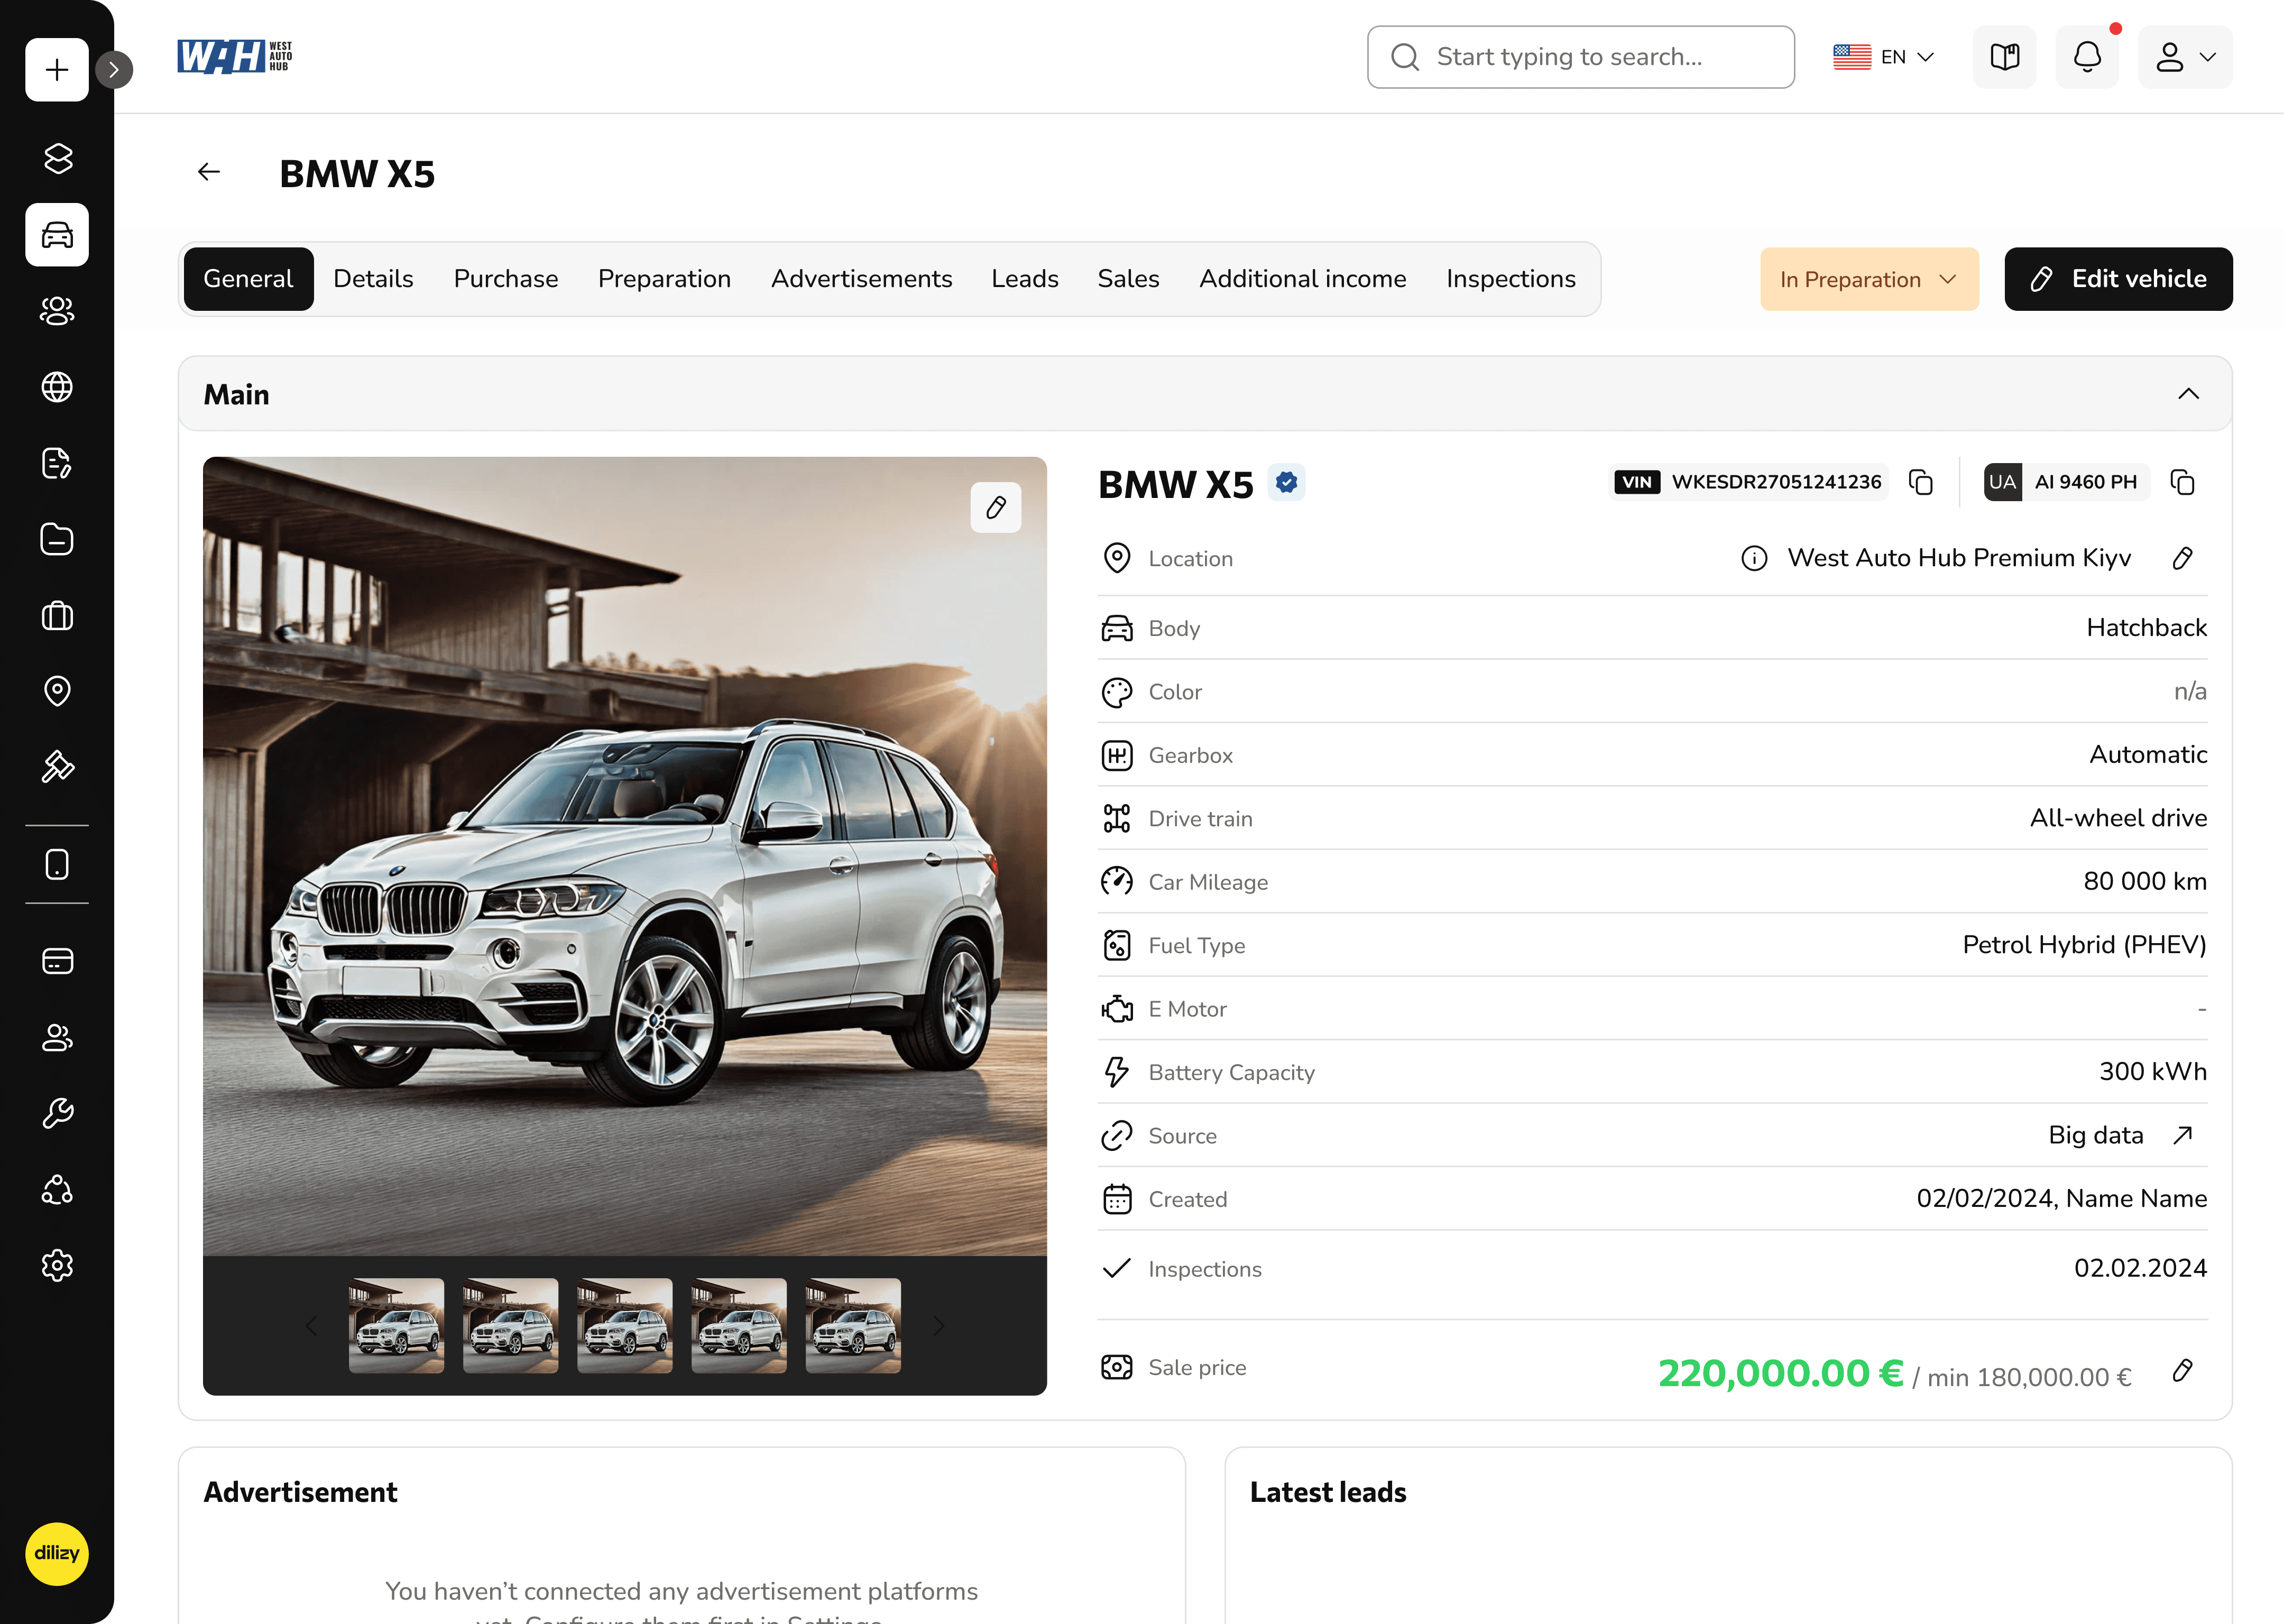
Task: Collapse the Main section panel
Action: coord(2189,394)
